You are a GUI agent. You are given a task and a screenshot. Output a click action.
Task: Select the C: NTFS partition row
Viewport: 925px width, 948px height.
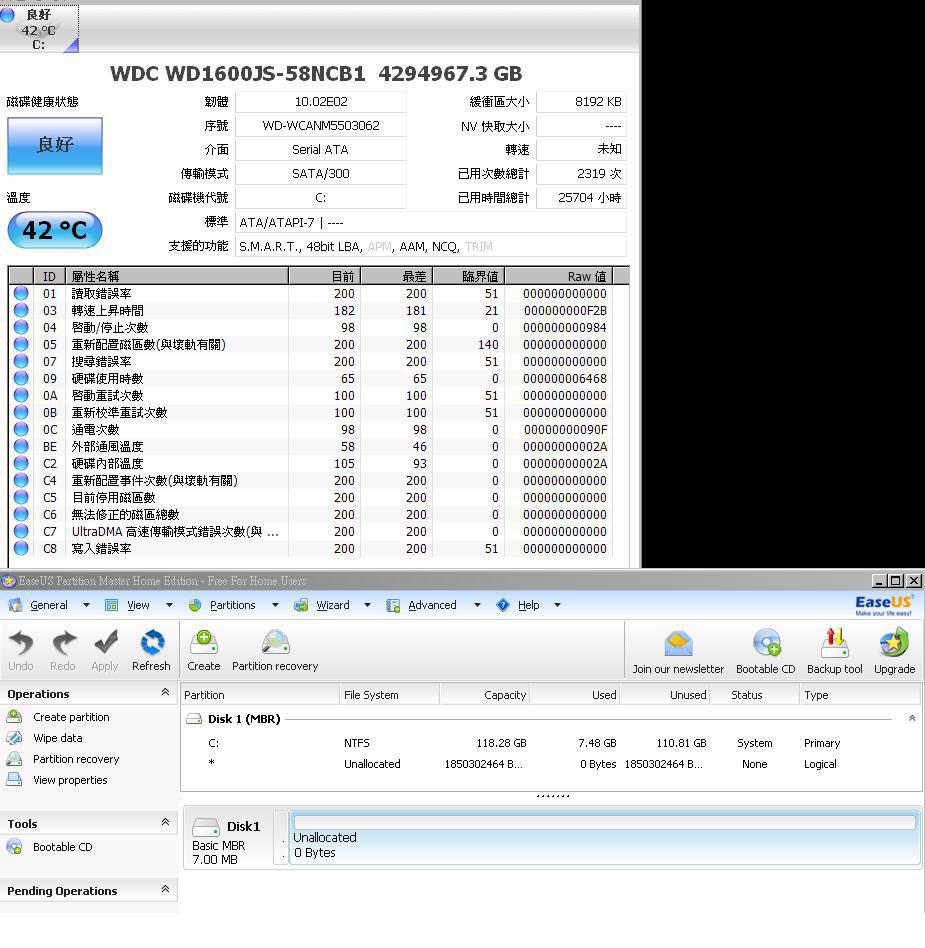pyautogui.click(x=550, y=743)
